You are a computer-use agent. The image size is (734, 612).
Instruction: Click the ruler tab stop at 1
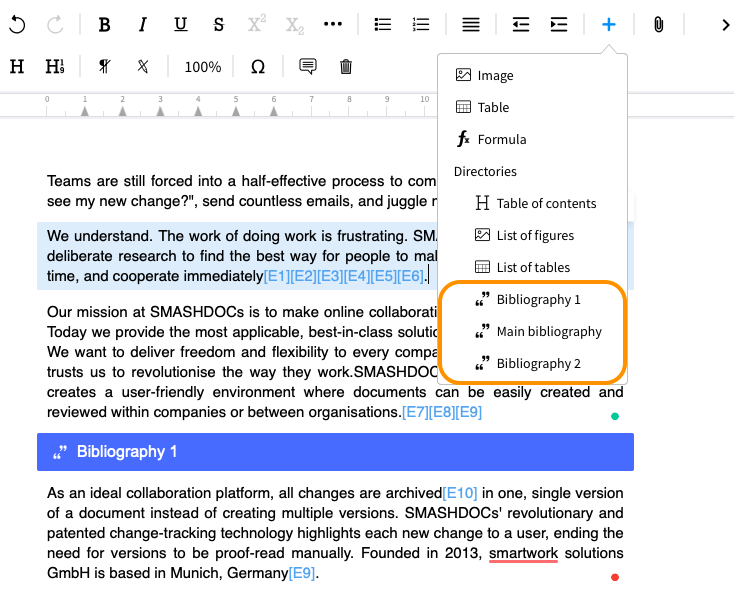tap(85, 111)
